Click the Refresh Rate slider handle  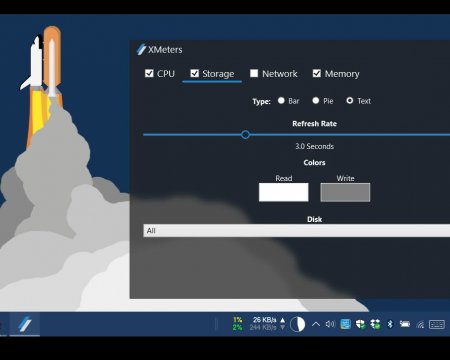[245, 135]
